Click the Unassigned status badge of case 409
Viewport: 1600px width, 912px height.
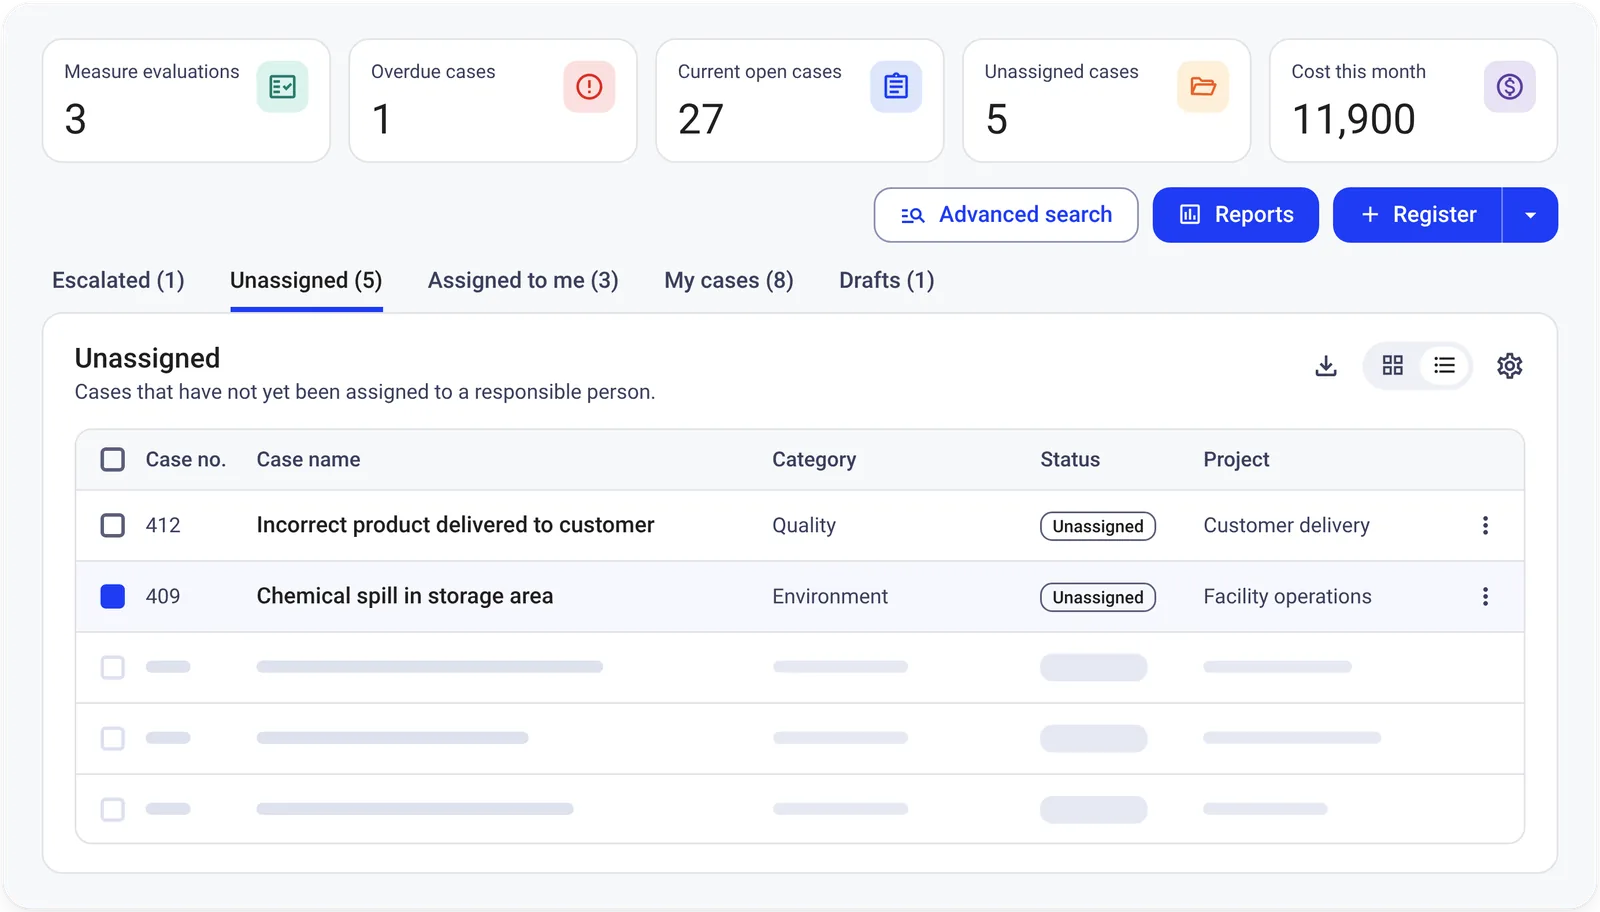(x=1098, y=597)
